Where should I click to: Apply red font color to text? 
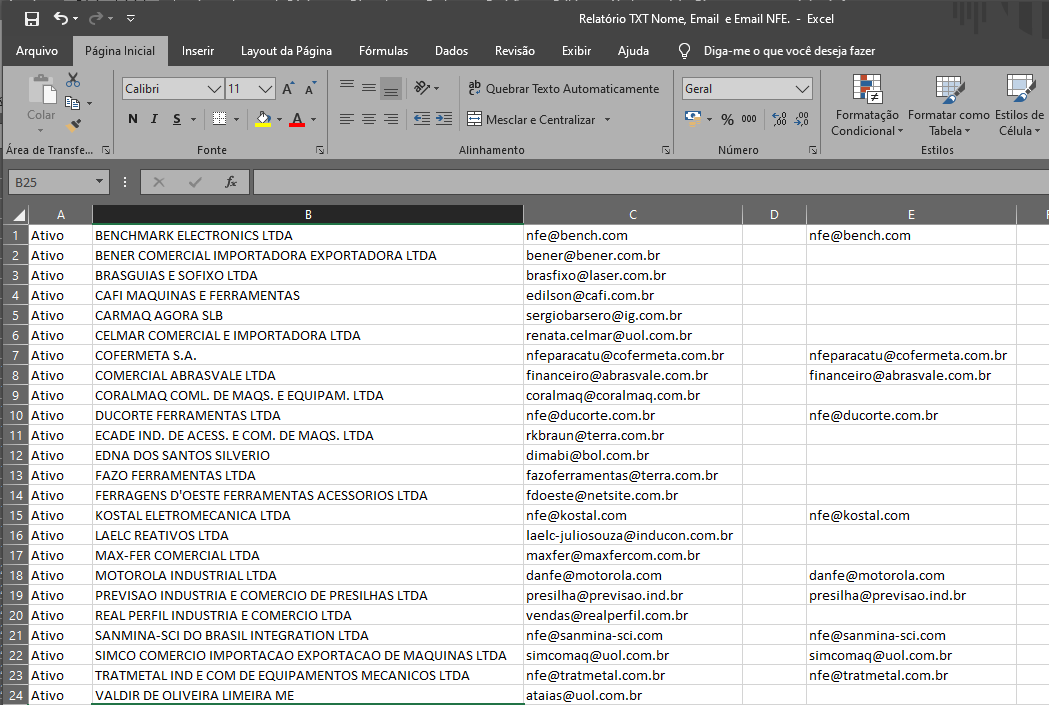click(298, 120)
